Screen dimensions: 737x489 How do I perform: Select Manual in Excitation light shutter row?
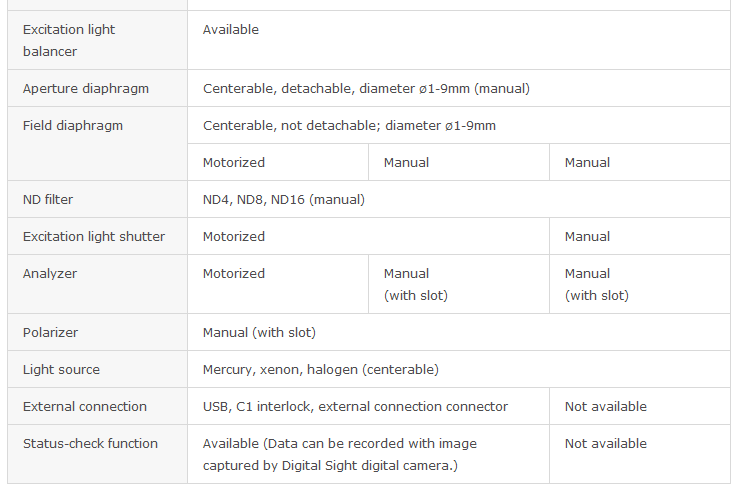click(x=587, y=237)
